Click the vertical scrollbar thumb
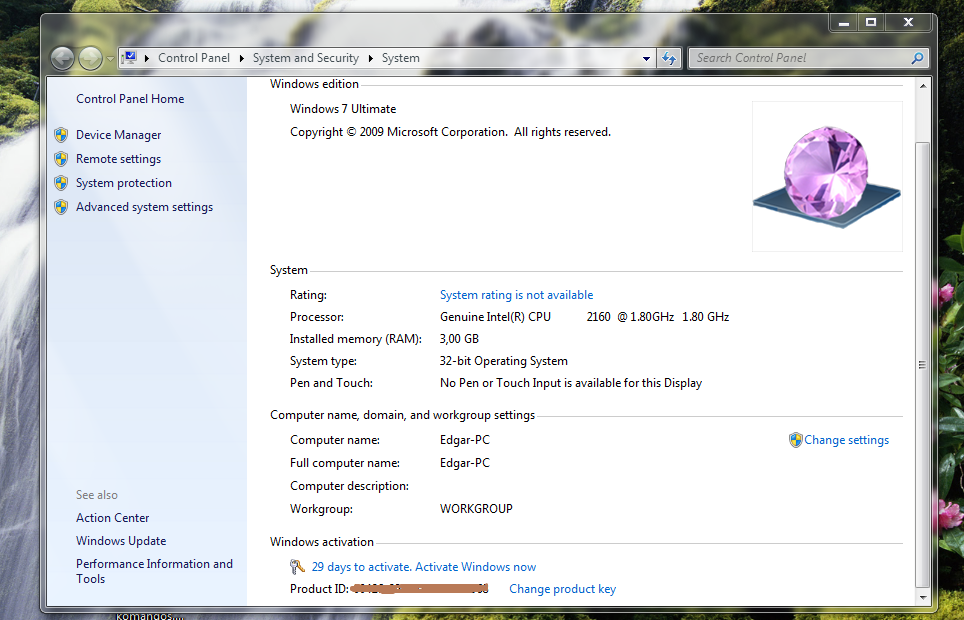This screenshot has width=964, height=620. tap(922, 364)
